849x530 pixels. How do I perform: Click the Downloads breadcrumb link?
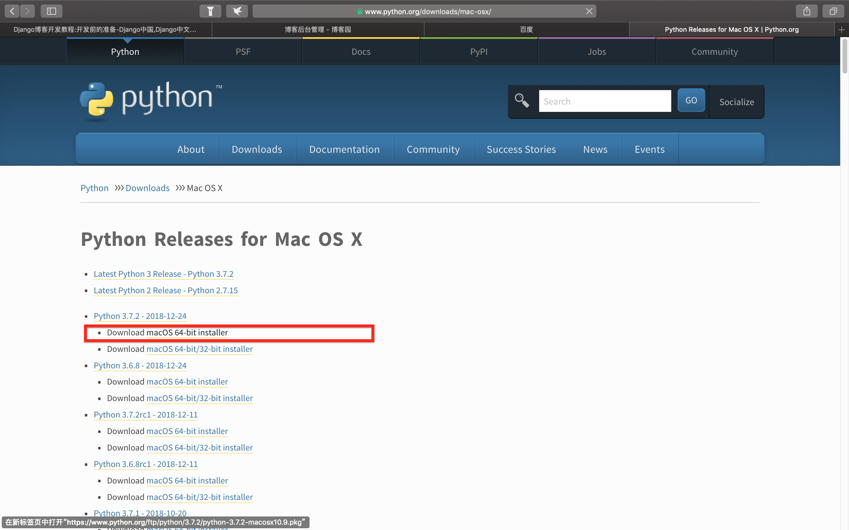pyautogui.click(x=147, y=188)
